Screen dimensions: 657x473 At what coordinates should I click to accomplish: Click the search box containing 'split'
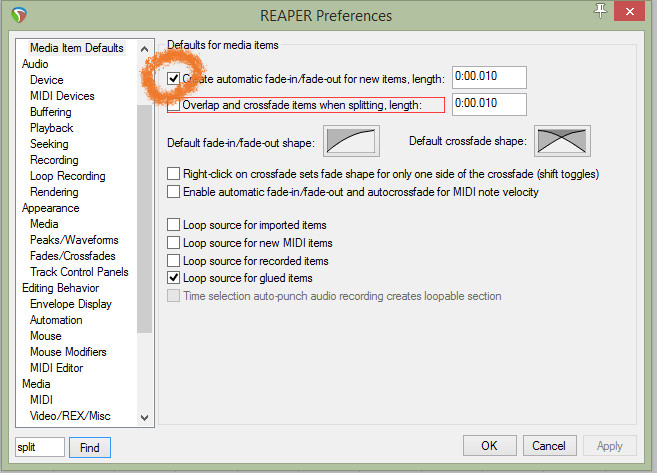(x=40, y=447)
